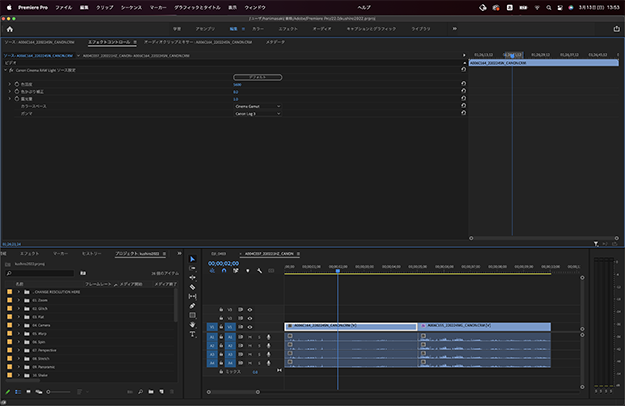Viewport: 625px width, 406px height.
Task: Toggle V1 track eye visibility
Action: click(250, 326)
